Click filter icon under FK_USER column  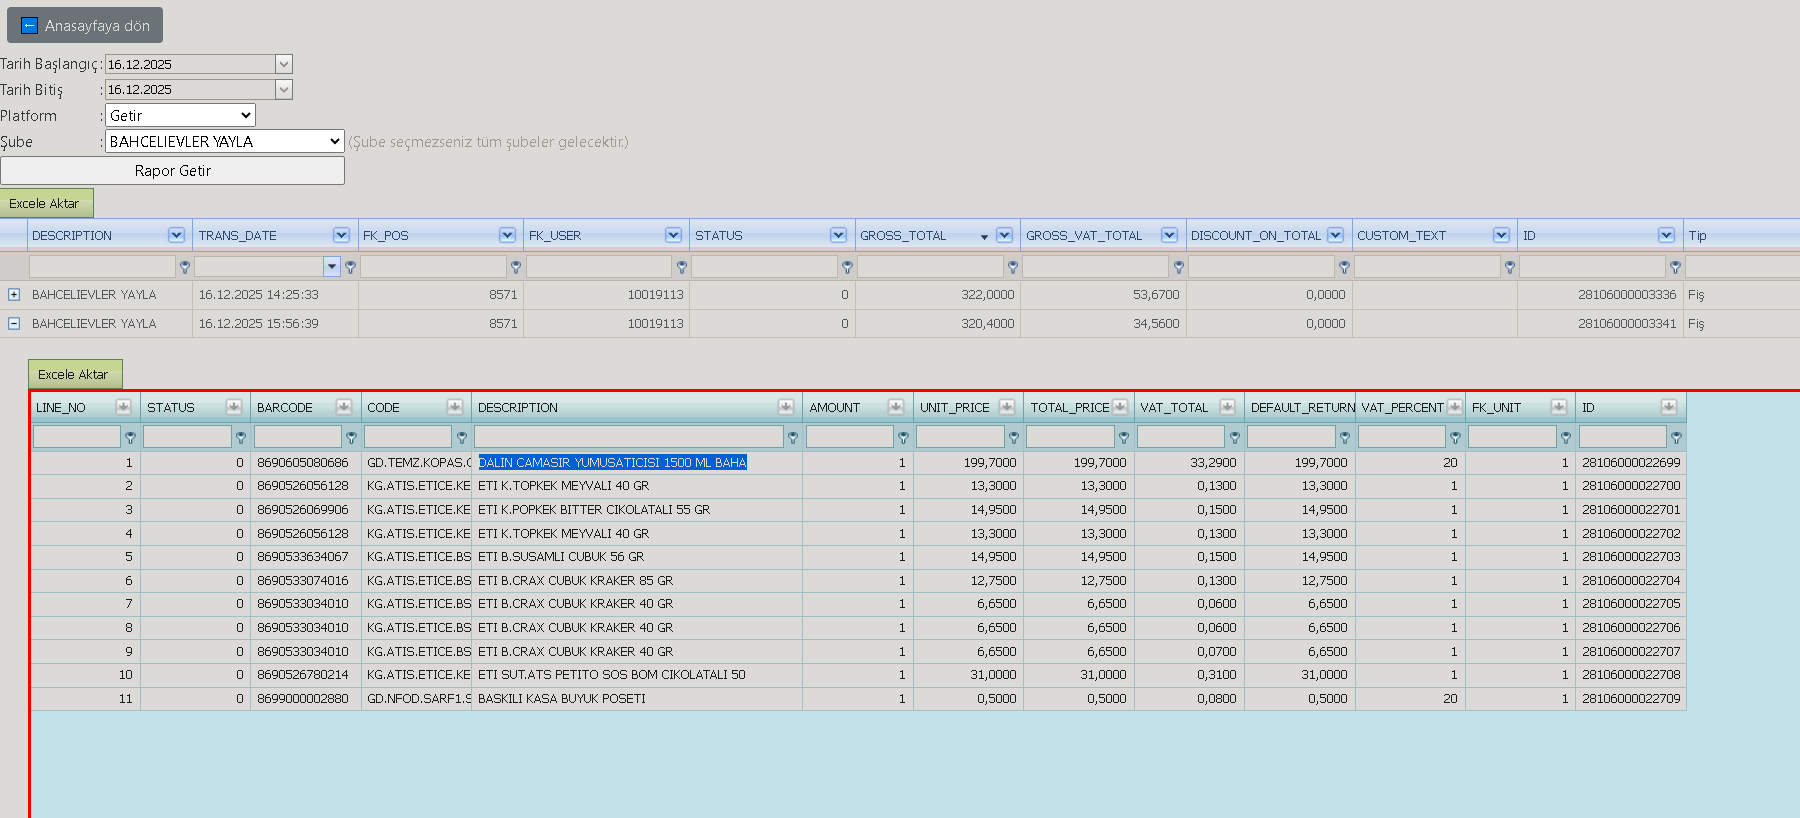682,267
